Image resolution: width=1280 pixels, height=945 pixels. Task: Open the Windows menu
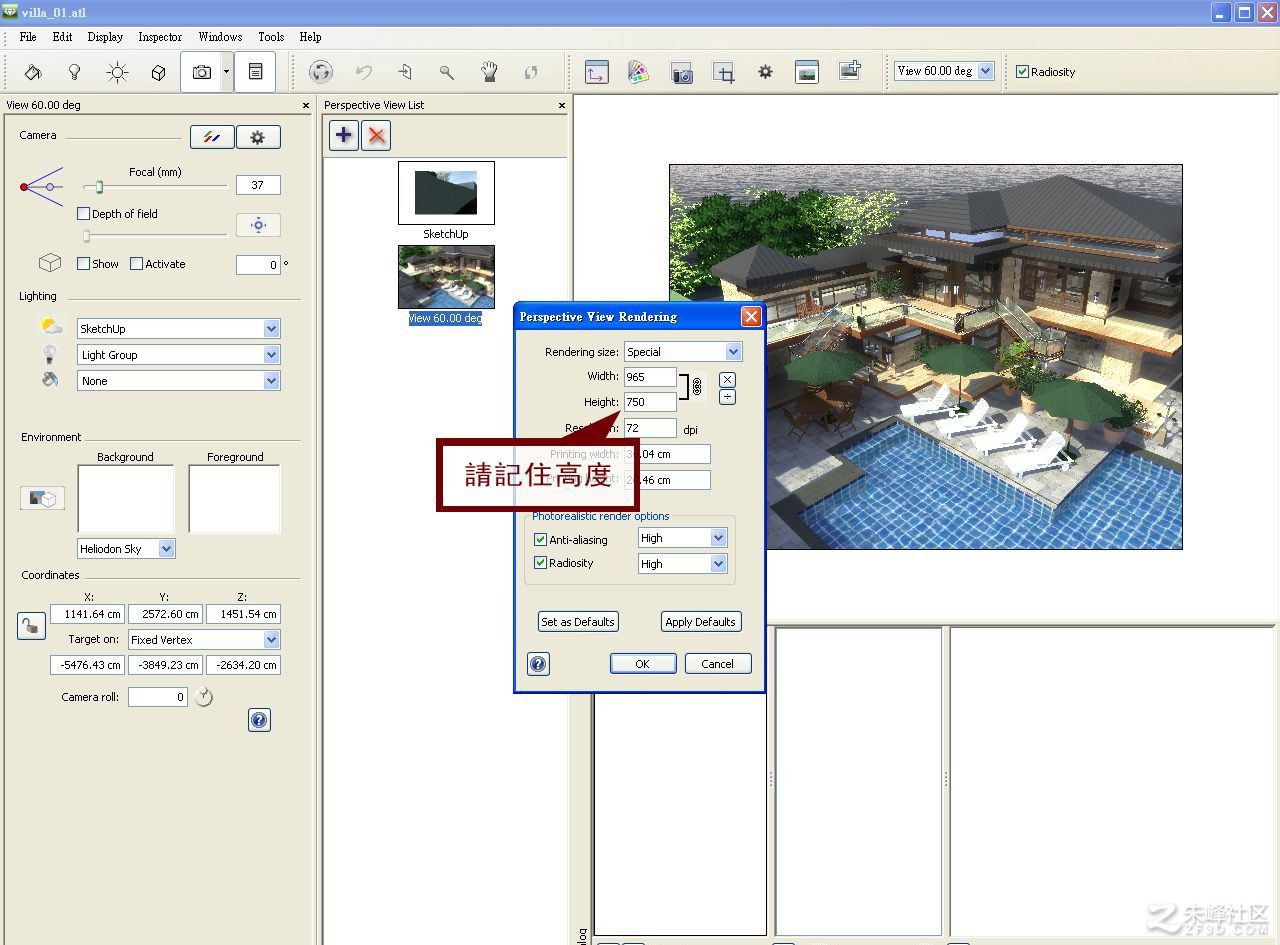pyautogui.click(x=220, y=37)
